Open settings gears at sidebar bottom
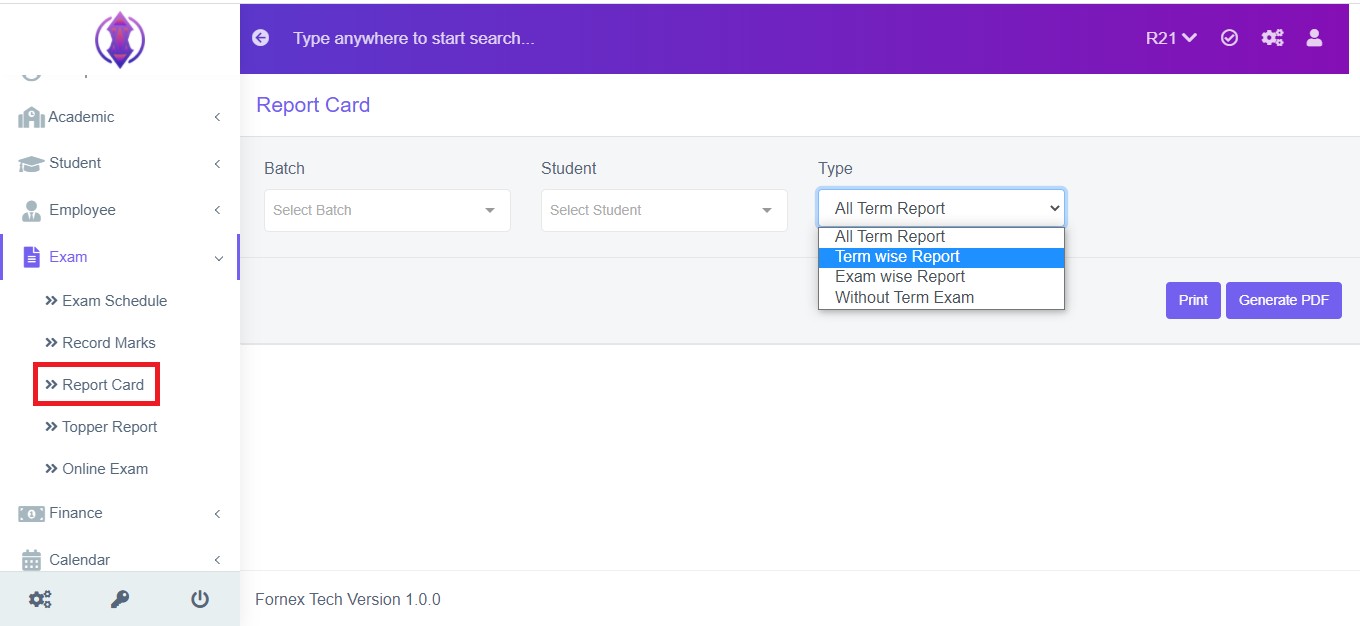 (x=40, y=599)
